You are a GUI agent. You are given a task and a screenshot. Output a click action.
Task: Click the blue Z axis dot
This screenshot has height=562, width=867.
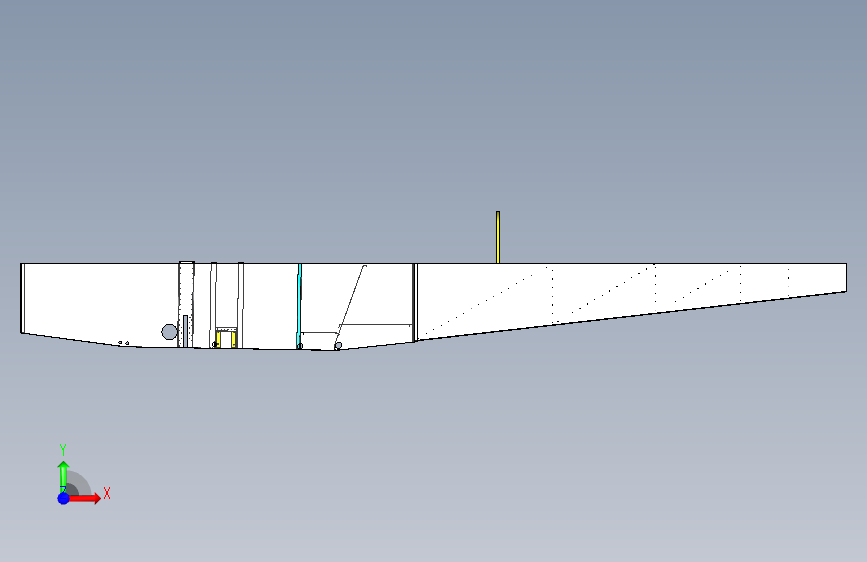pyautogui.click(x=64, y=498)
